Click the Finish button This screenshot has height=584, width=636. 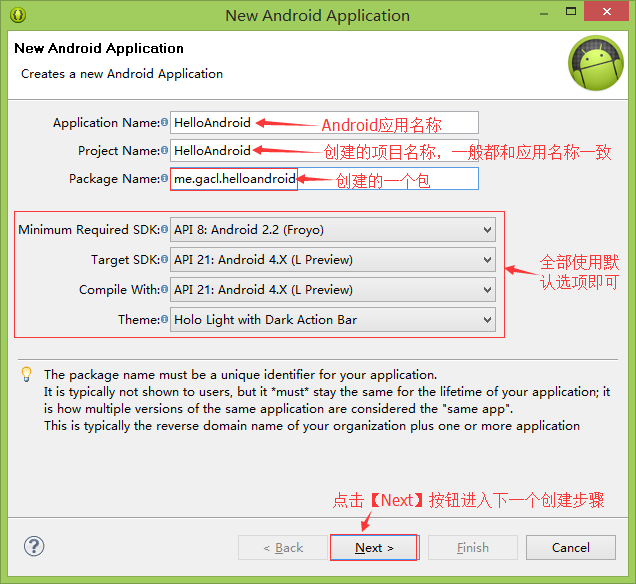[x=473, y=548]
